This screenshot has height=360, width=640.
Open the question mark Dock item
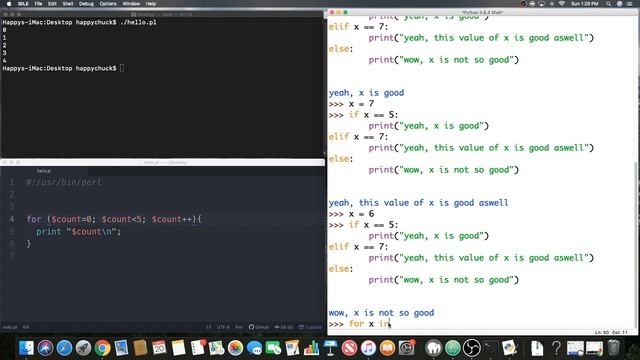point(556,348)
